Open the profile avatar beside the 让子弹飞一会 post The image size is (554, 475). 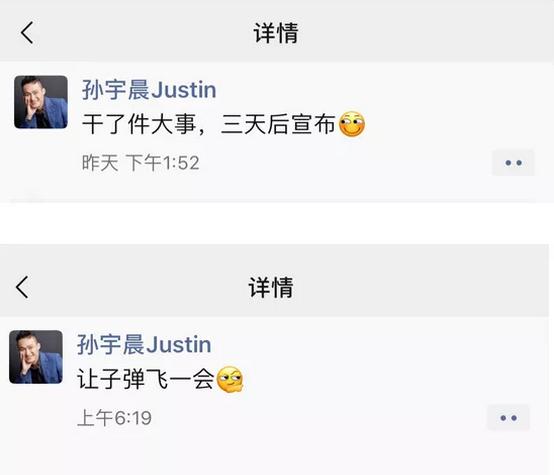pos(36,357)
